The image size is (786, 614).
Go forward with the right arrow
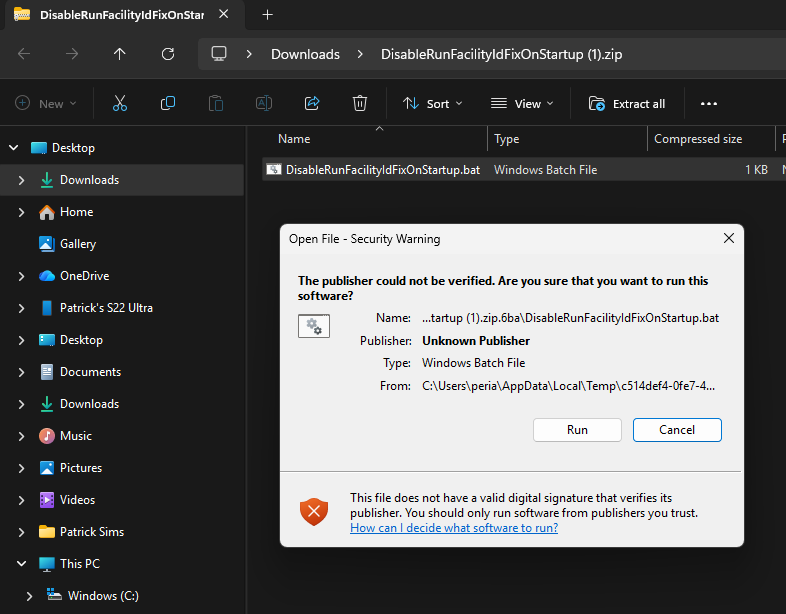coord(72,54)
